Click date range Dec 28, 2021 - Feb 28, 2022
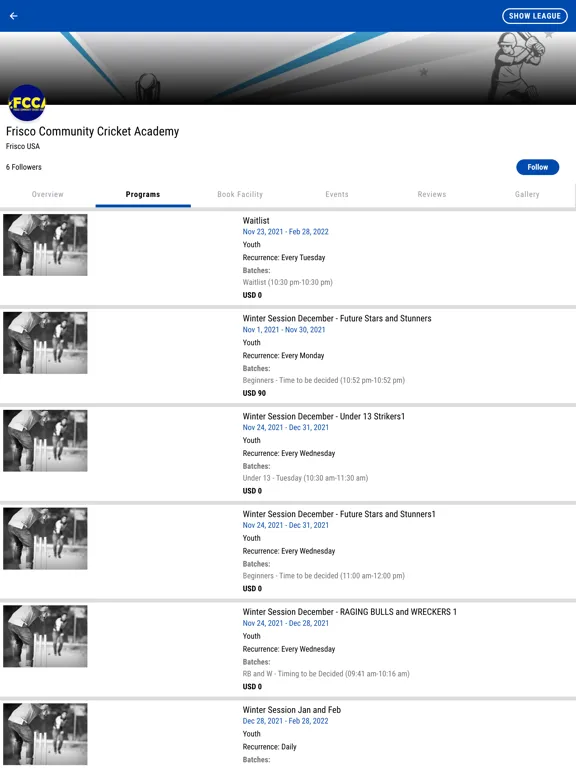 (286, 721)
